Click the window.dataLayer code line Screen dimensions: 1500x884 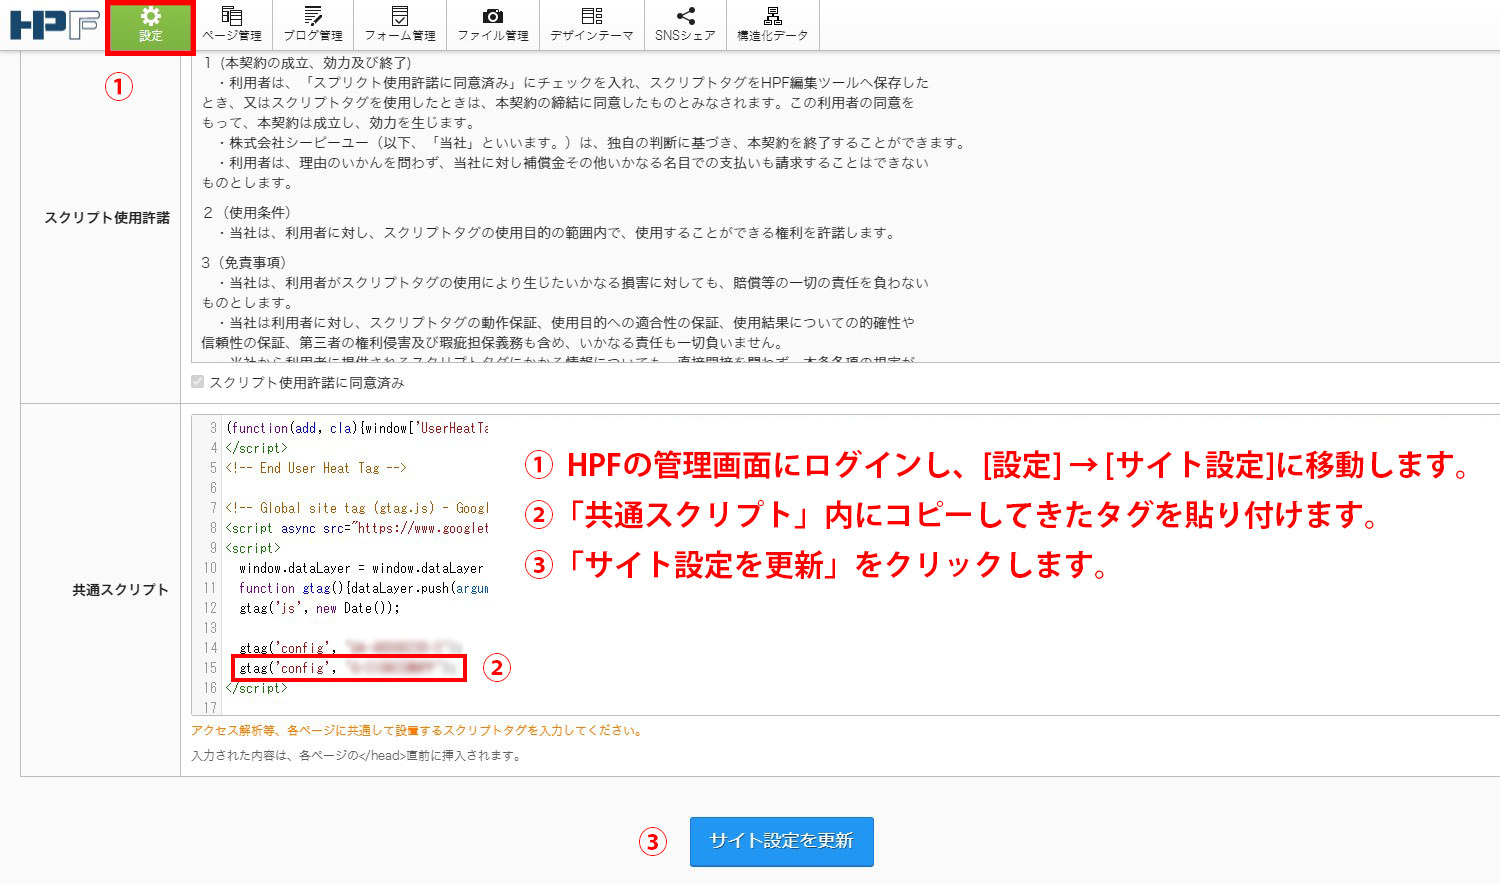point(361,568)
